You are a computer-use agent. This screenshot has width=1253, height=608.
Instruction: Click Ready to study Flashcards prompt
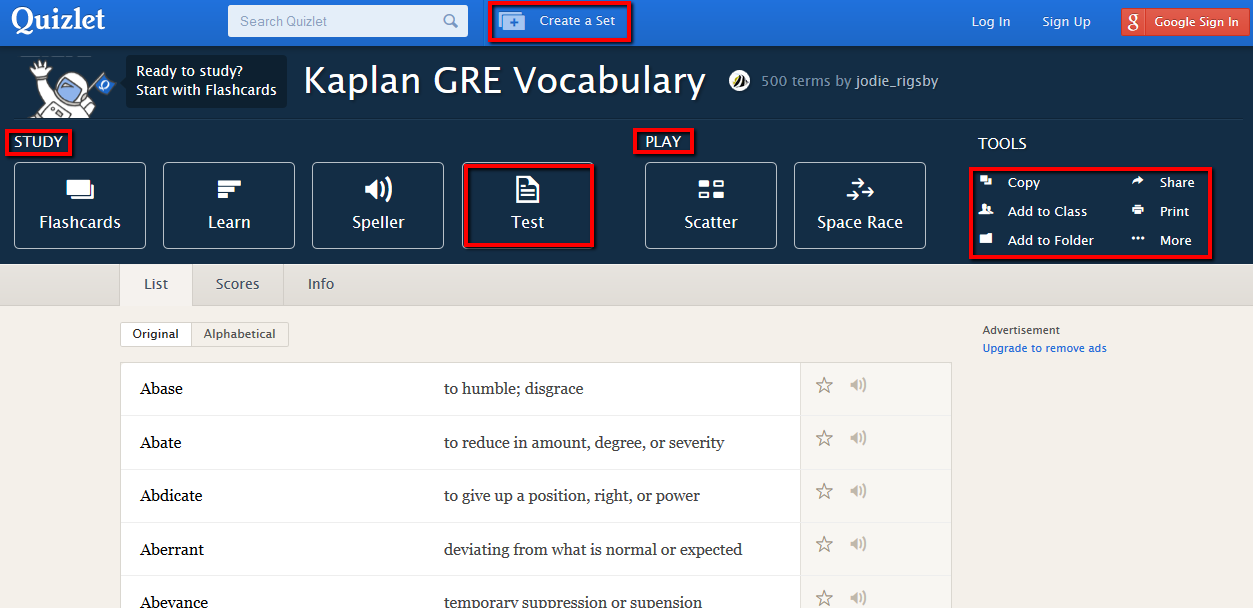pyautogui.click(x=206, y=81)
